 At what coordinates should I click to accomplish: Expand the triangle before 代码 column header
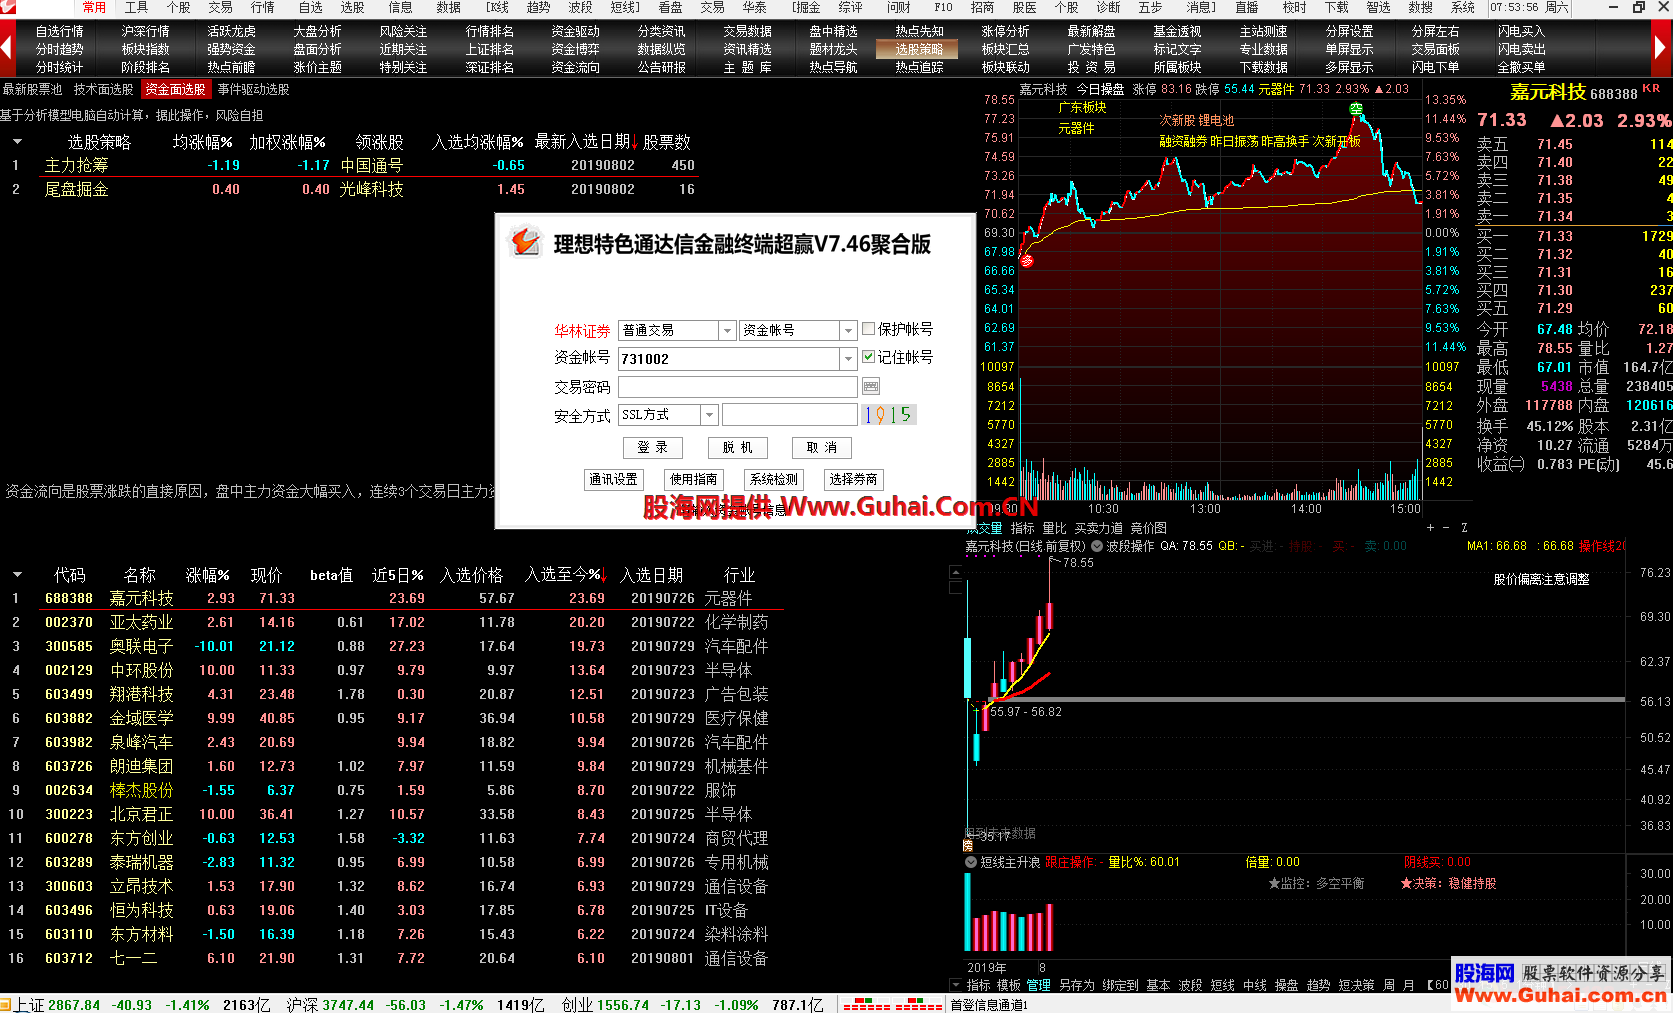click(17, 575)
